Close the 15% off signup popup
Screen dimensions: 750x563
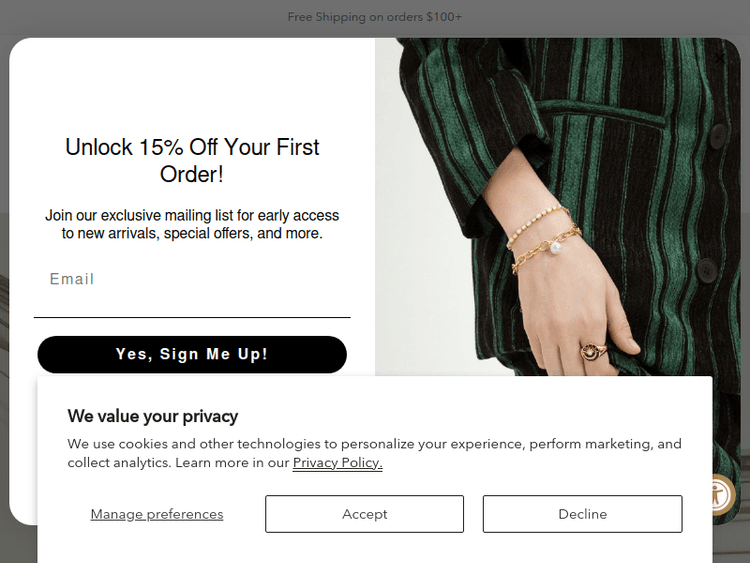(720, 58)
